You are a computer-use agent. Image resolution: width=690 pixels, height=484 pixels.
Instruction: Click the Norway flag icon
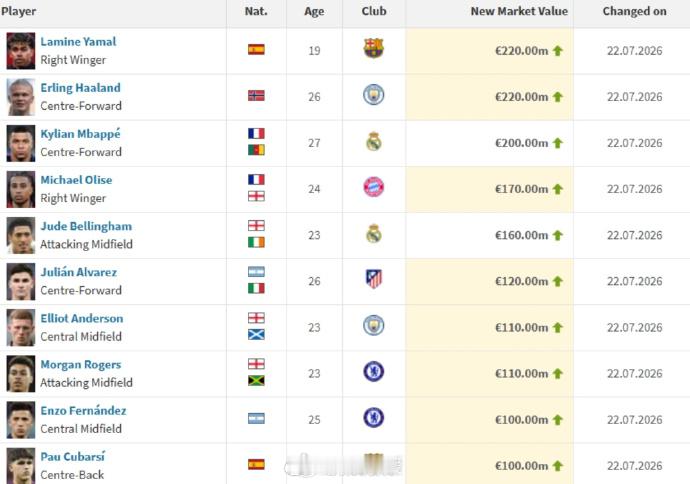click(x=256, y=95)
